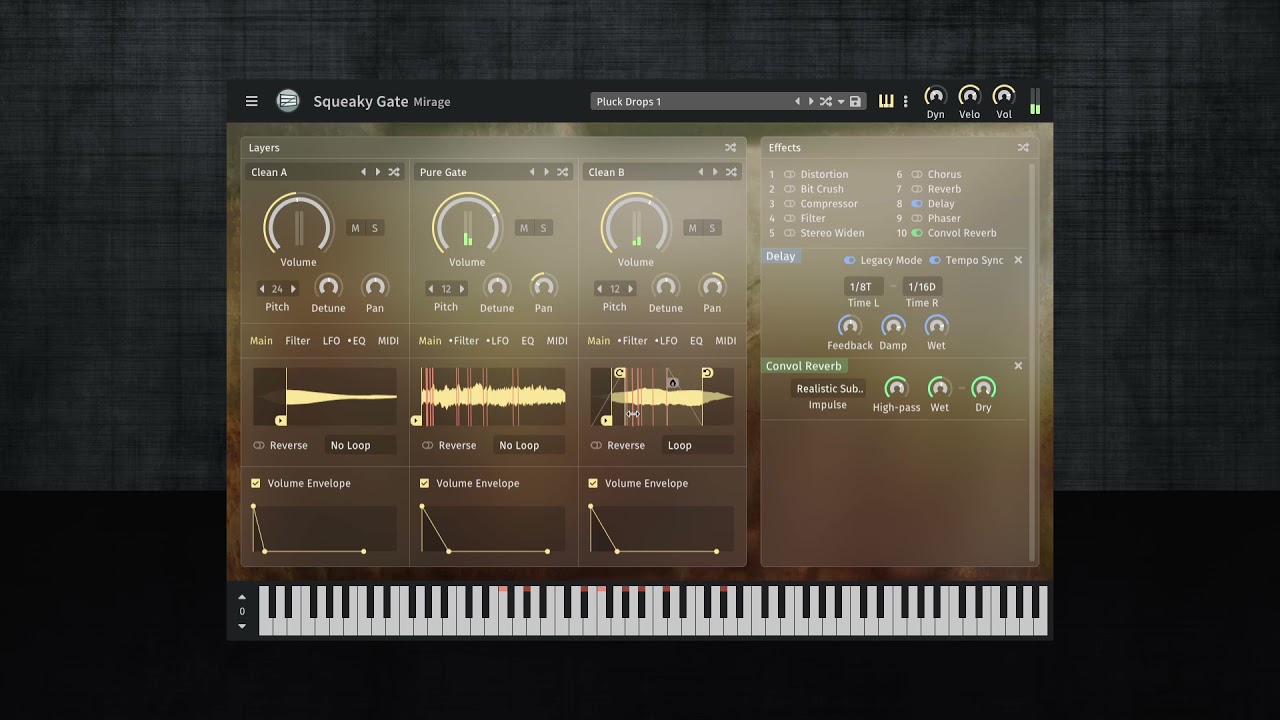
Task: Mute the Clean A layer
Action: pyautogui.click(x=355, y=228)
